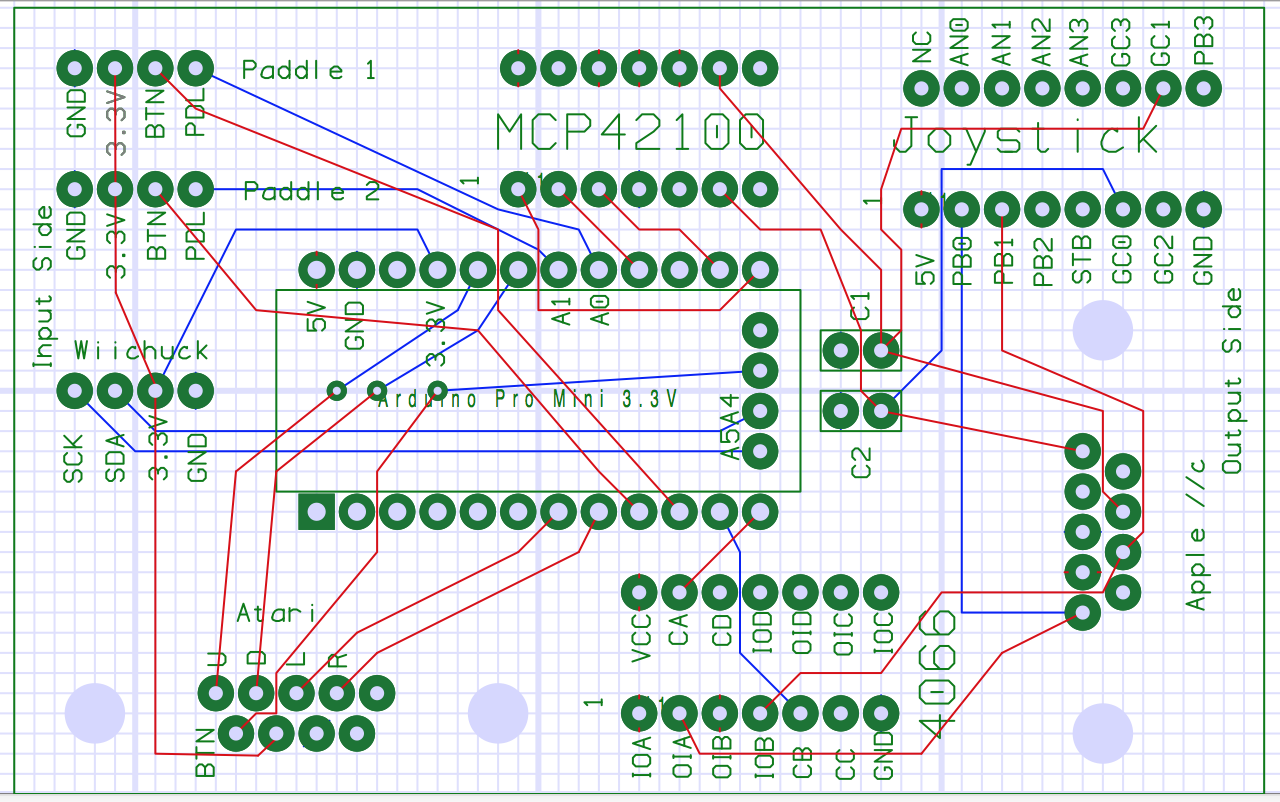
Task: Click the pad above the GC1 label
Action: coord(1162,89)
